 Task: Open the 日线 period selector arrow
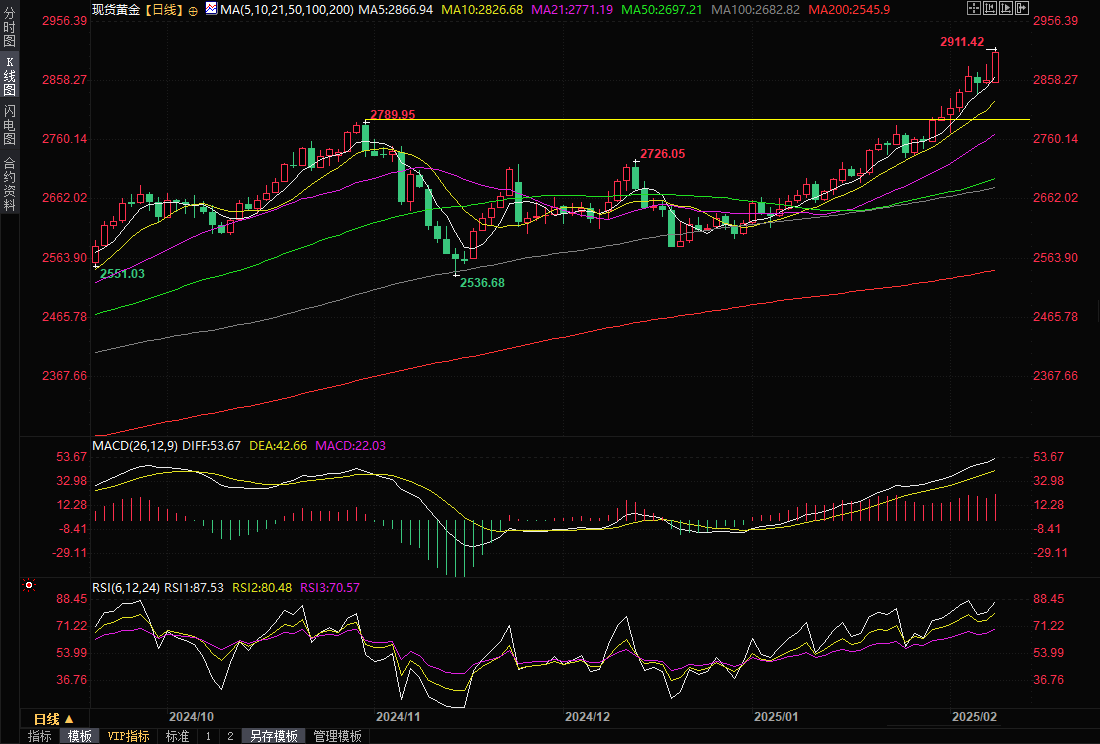tap(70, 719)
